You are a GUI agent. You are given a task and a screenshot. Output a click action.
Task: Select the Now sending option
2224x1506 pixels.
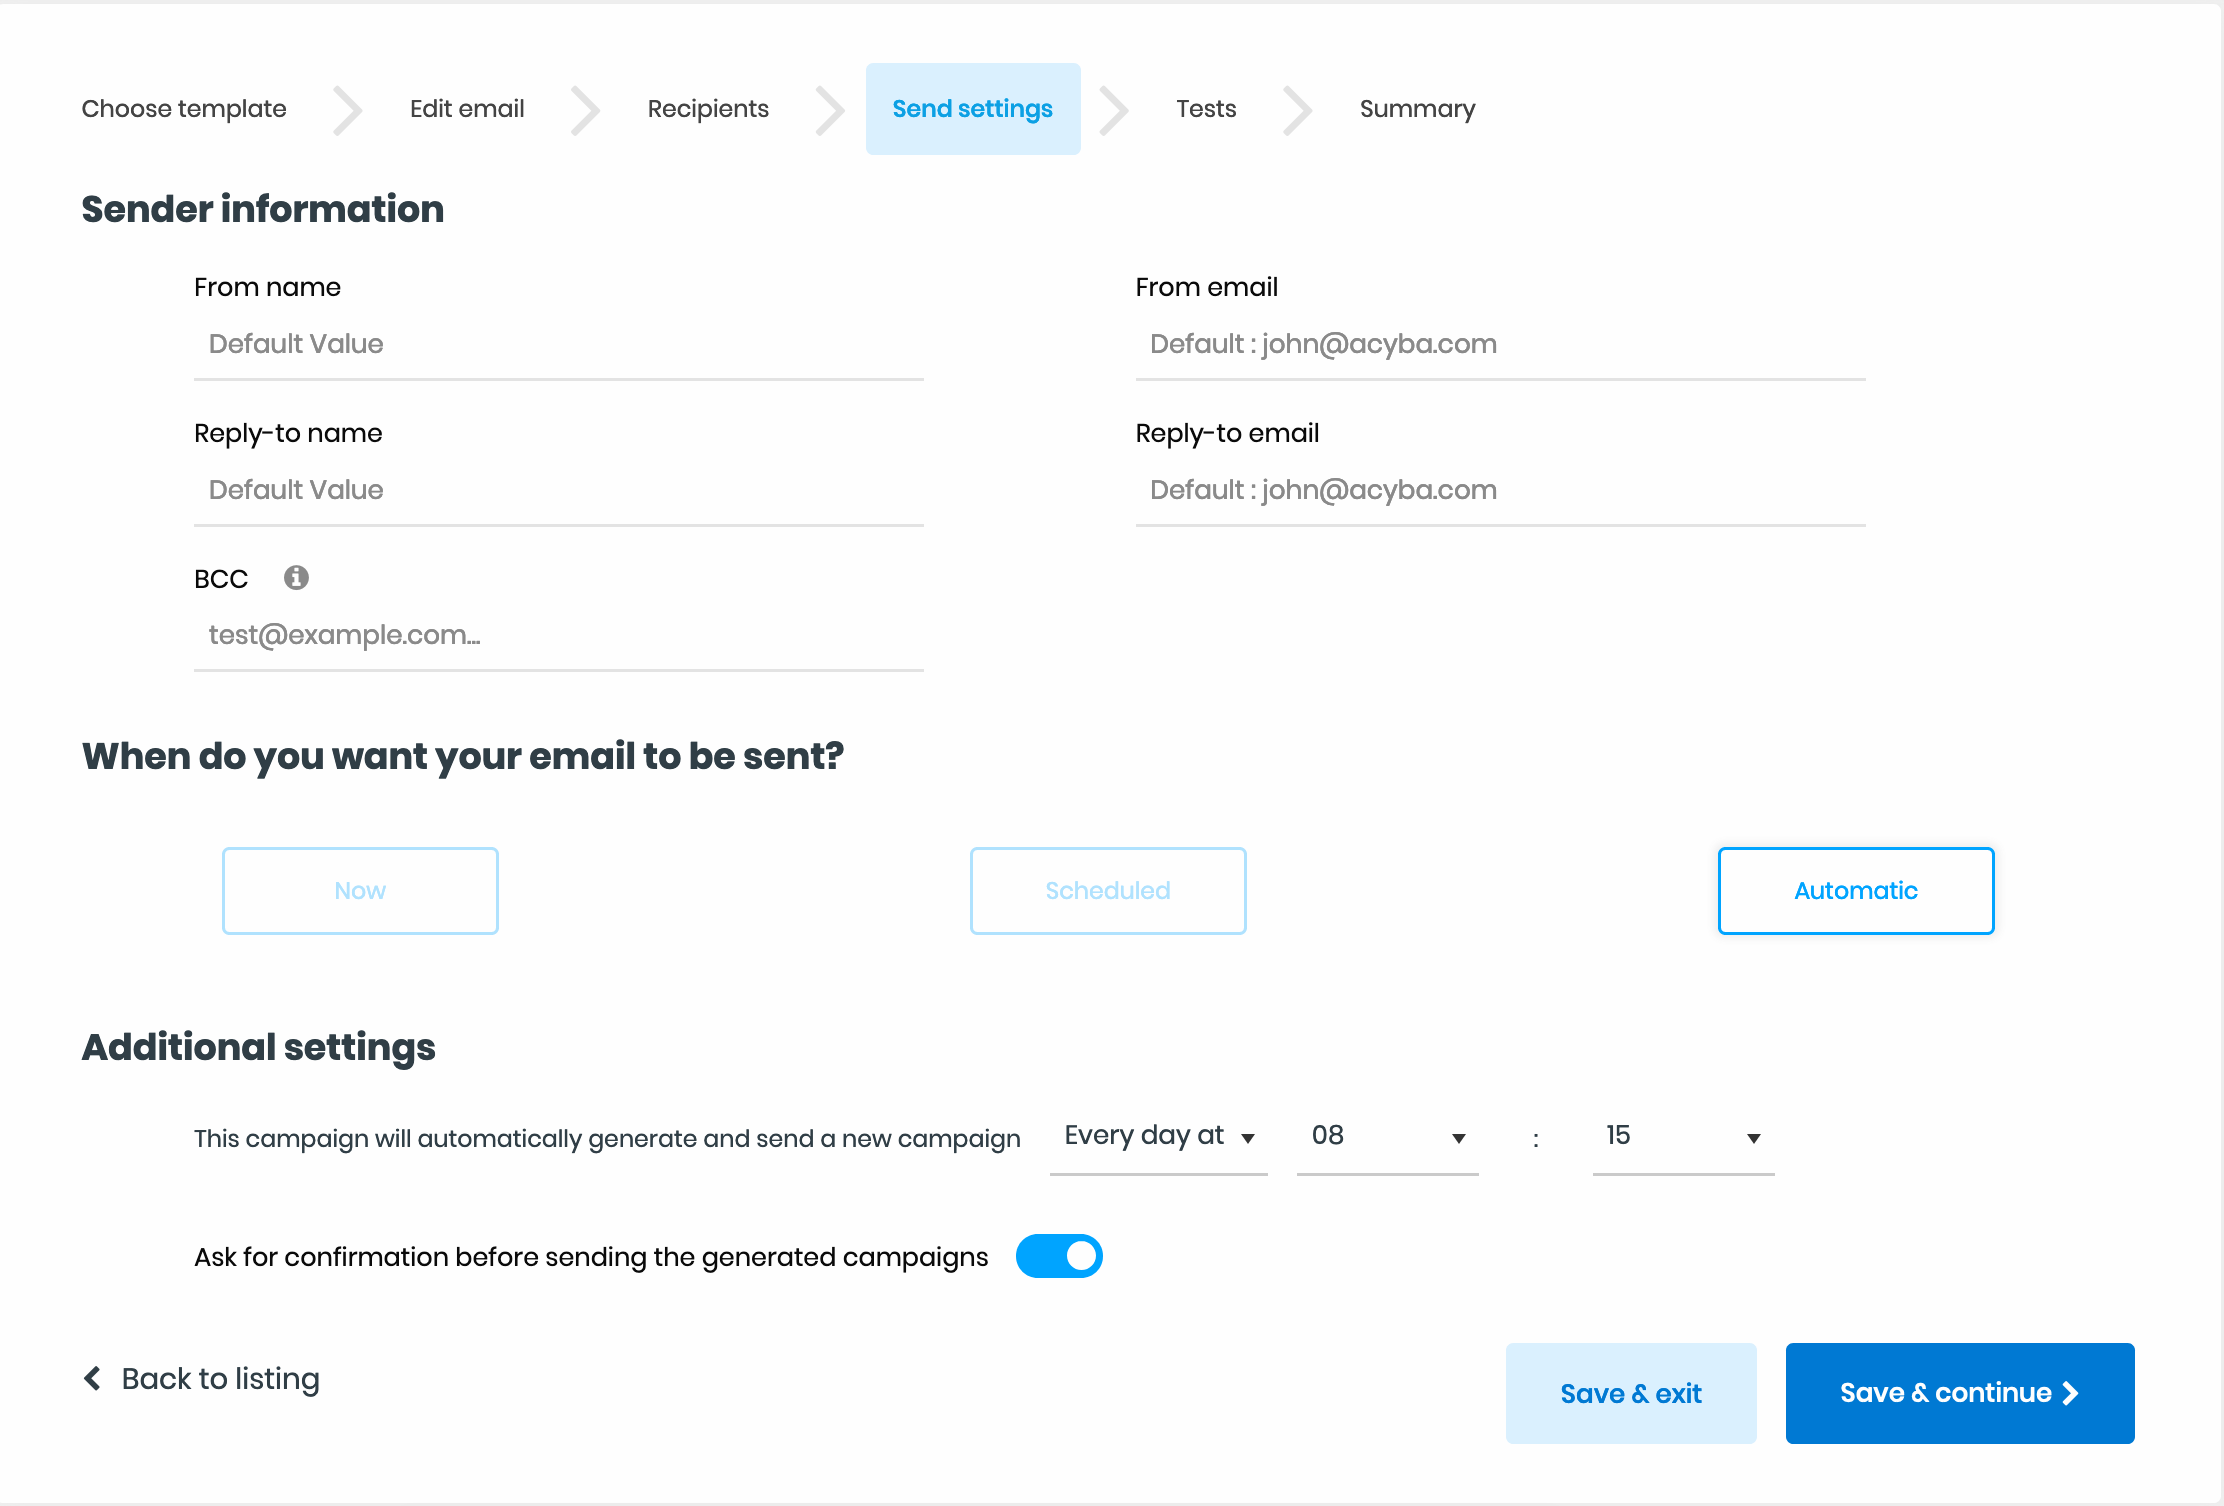(x=360, y=891)
